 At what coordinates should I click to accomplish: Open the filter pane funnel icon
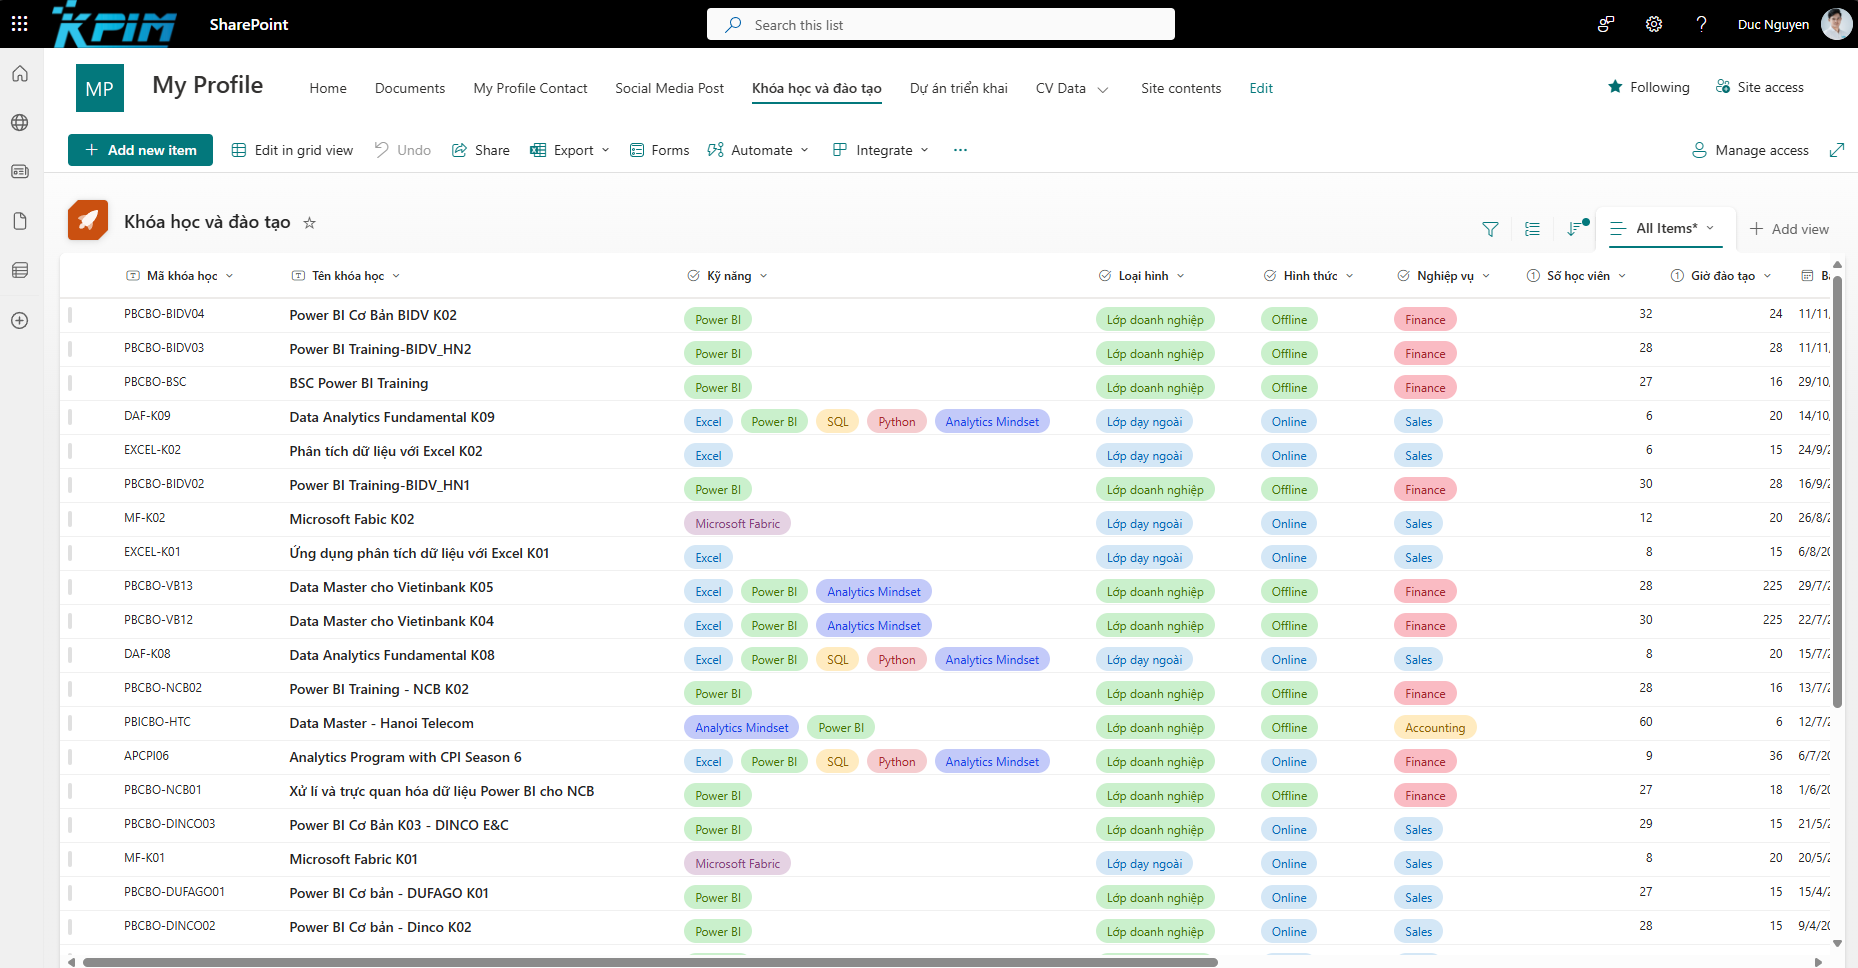pyautogui.click(x=1490, y=229)
